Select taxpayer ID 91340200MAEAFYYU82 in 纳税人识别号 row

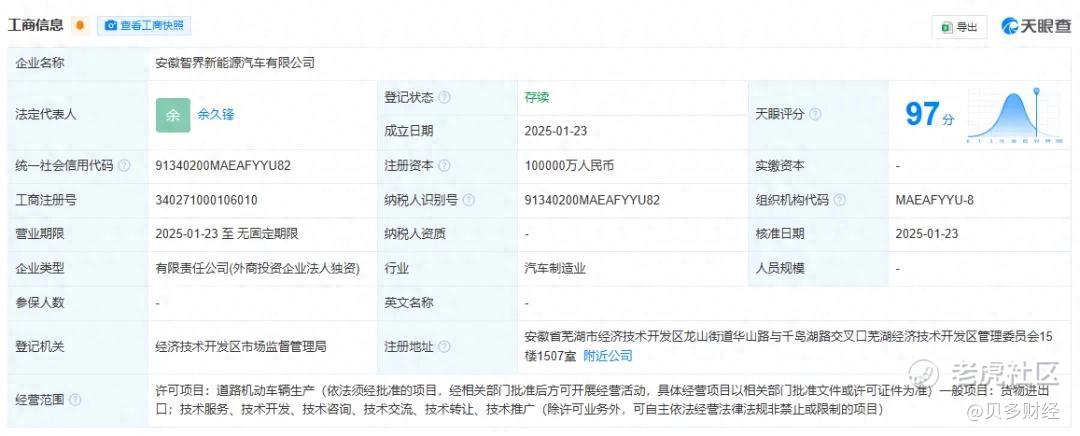[x=592, y=200]
